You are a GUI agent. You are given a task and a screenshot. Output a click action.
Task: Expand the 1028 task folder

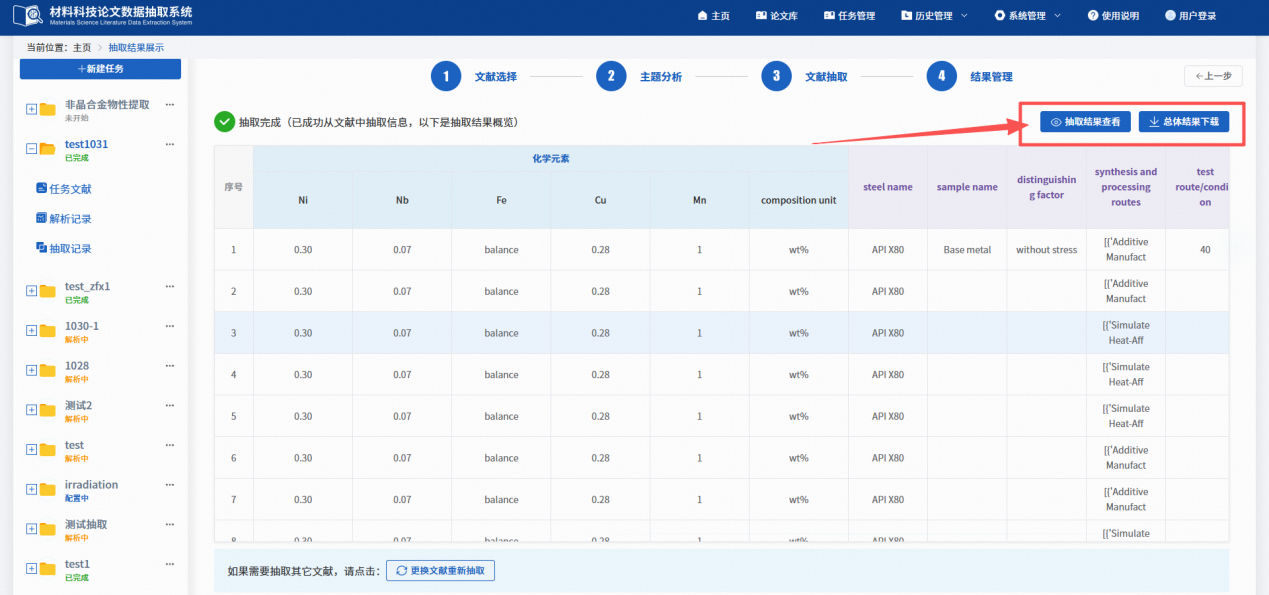click(x=31, y=370)
